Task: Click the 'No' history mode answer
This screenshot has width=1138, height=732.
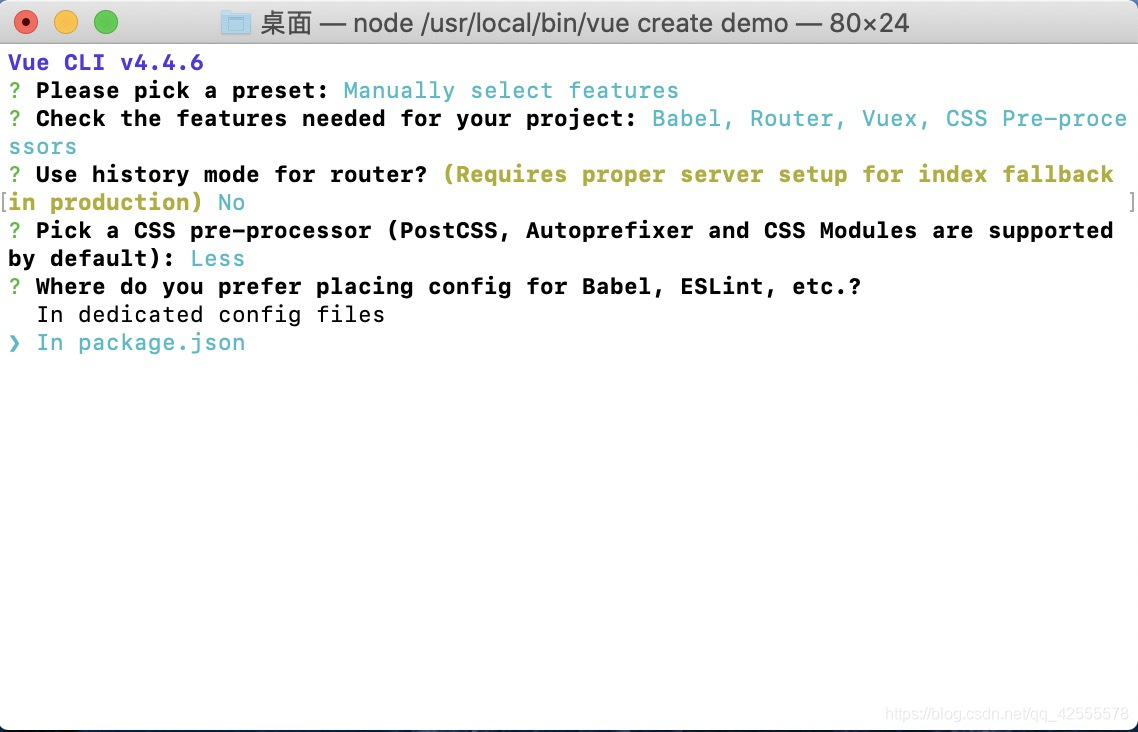Action: coord(232,202)
